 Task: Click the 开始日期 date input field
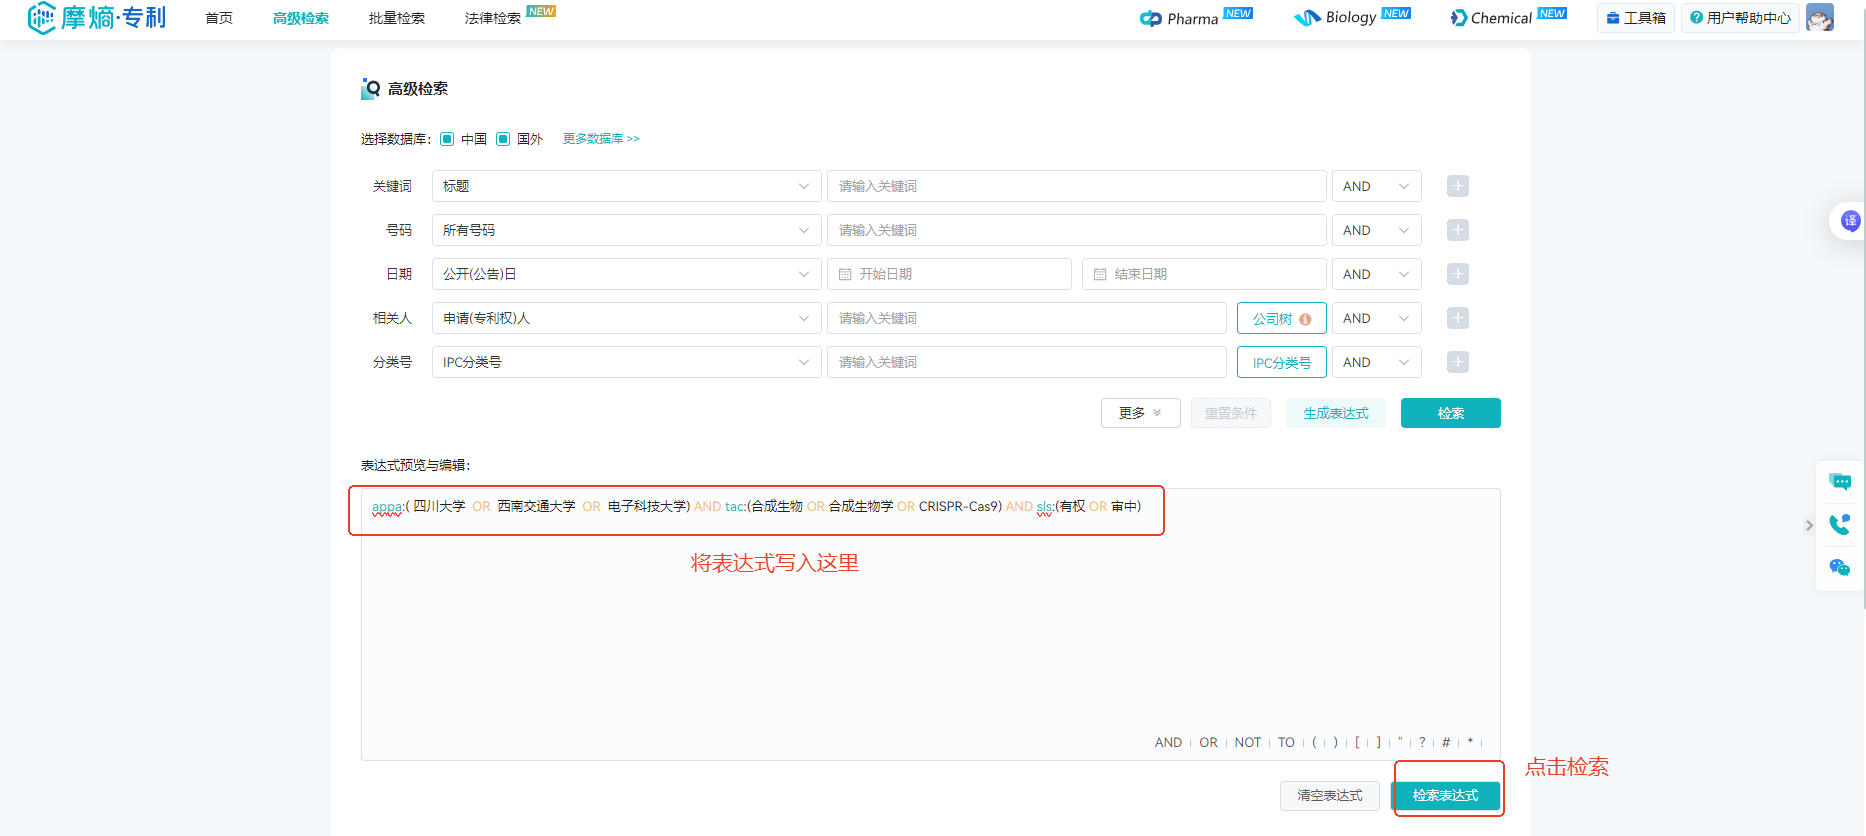tap(949, 274)
